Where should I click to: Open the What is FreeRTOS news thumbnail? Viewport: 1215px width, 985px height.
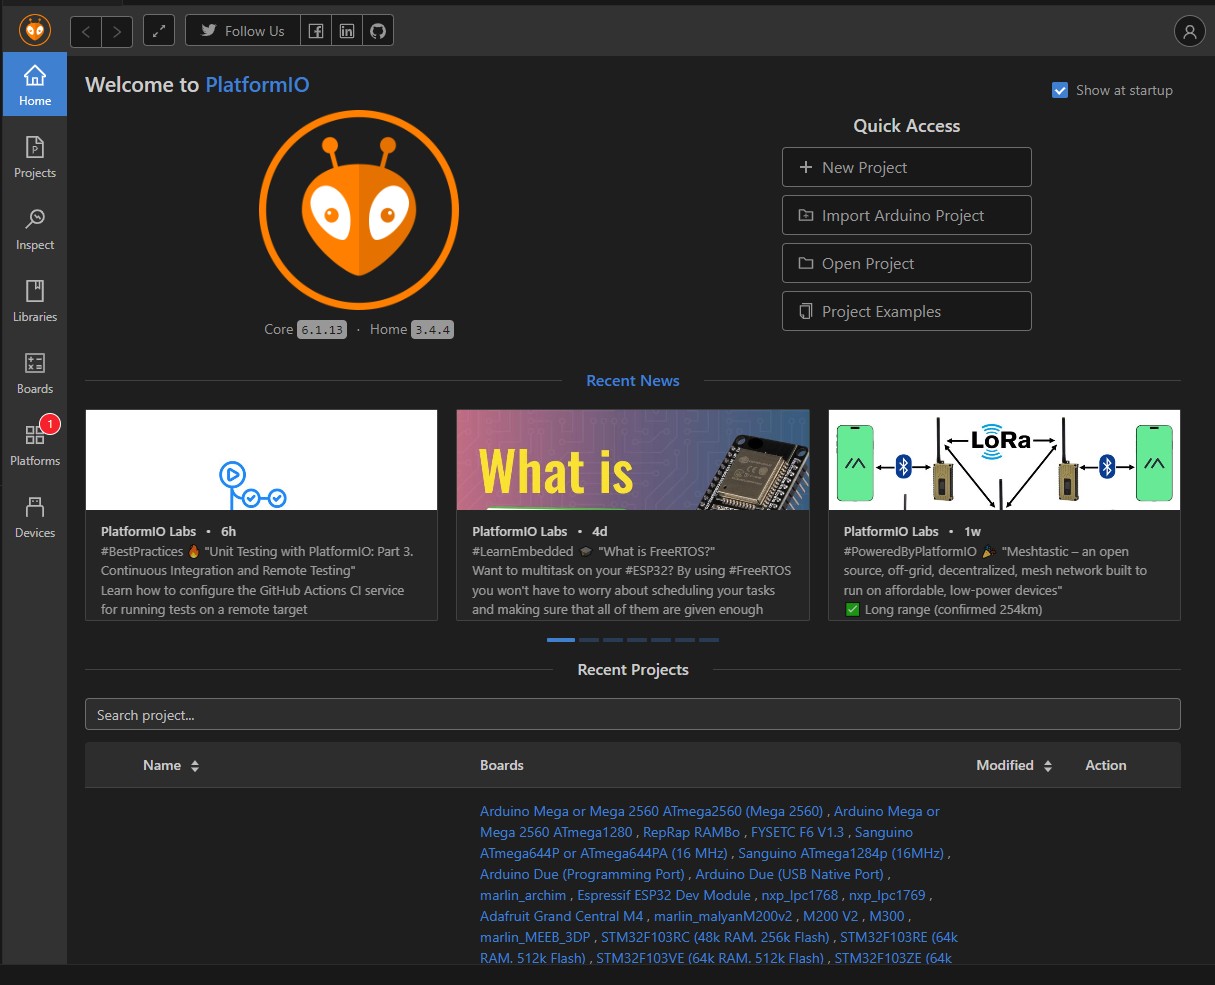click(x=633, y=460)
